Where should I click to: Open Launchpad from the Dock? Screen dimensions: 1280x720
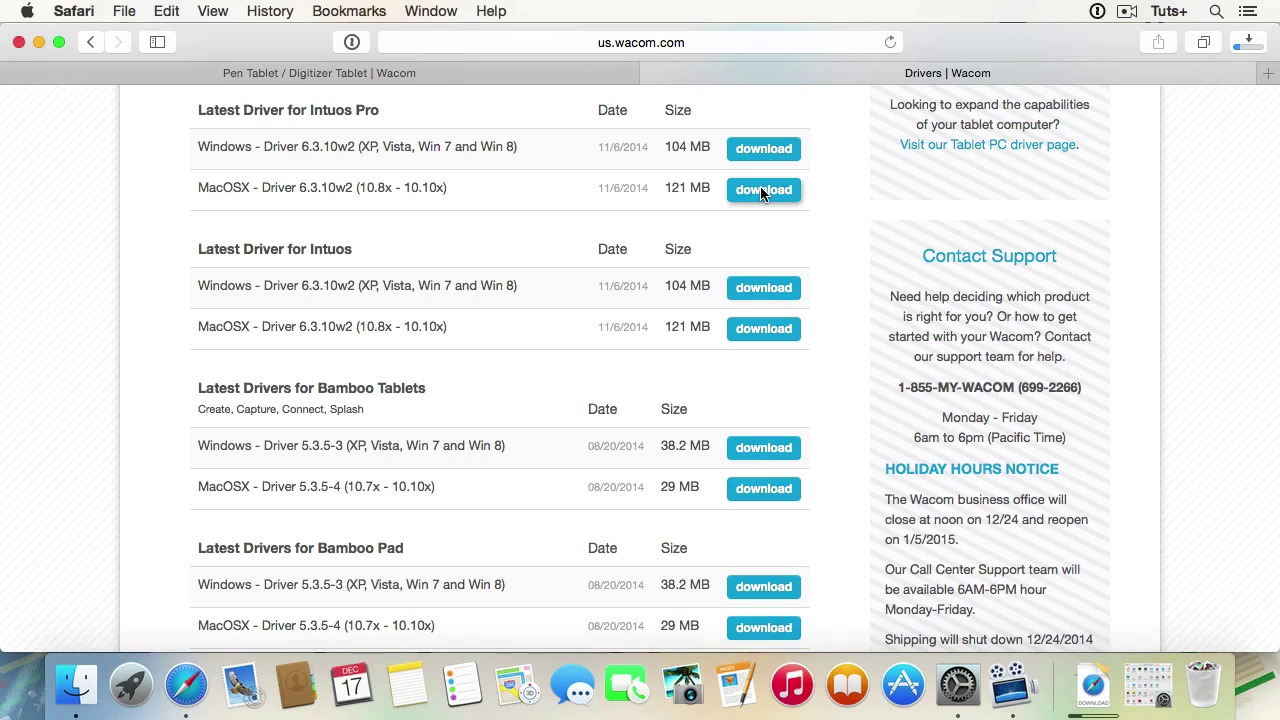click(131, 685)
